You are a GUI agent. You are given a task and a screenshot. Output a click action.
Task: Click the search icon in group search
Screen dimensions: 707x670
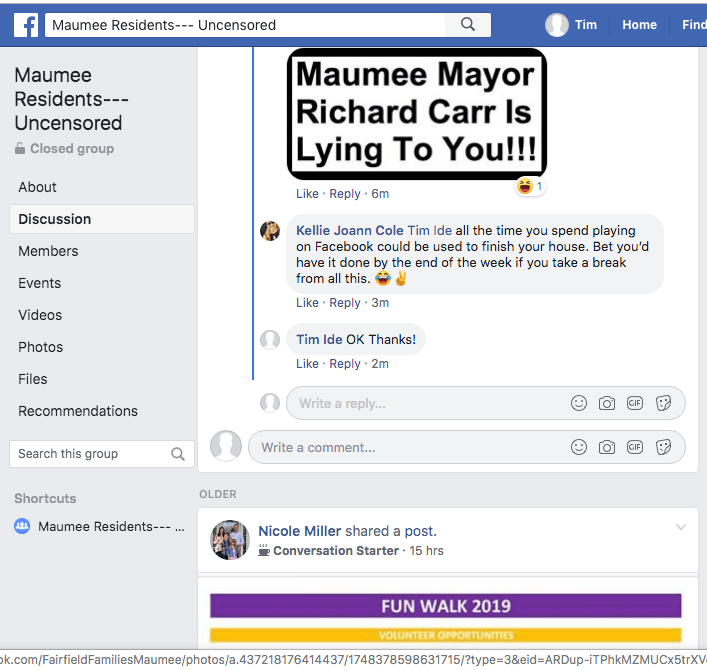tap(178, 454)
